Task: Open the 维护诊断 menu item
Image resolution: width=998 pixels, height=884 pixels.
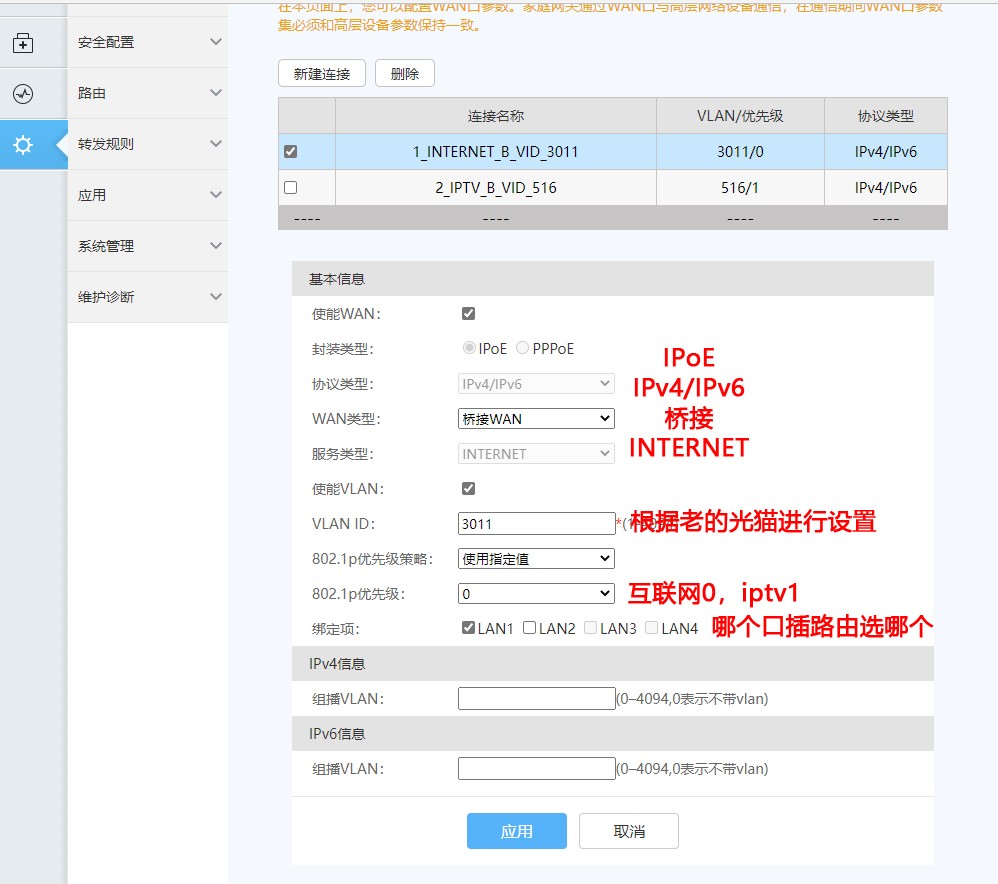Action: 147,297
